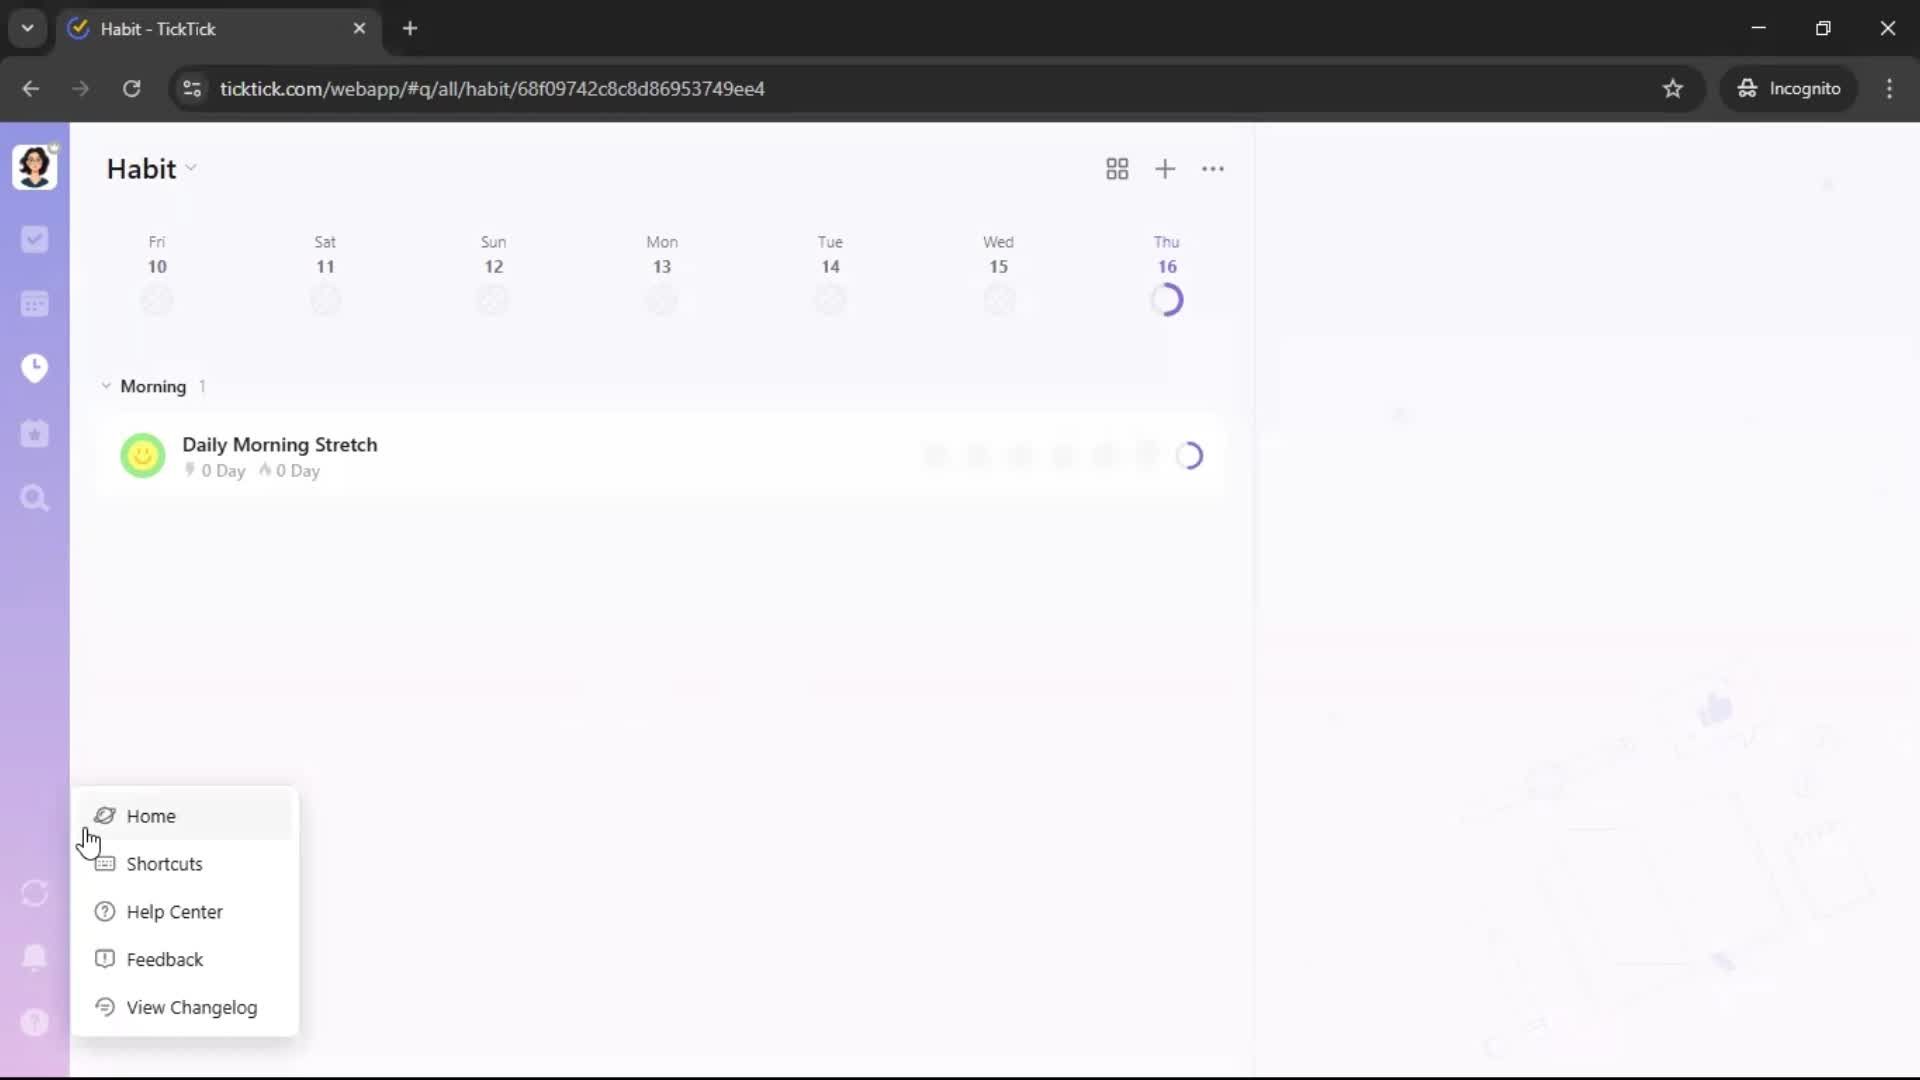Screen dimensions: 1920x1080
Task: Toggle Thursday 16 progress circle
Action: coord(1167,300)
